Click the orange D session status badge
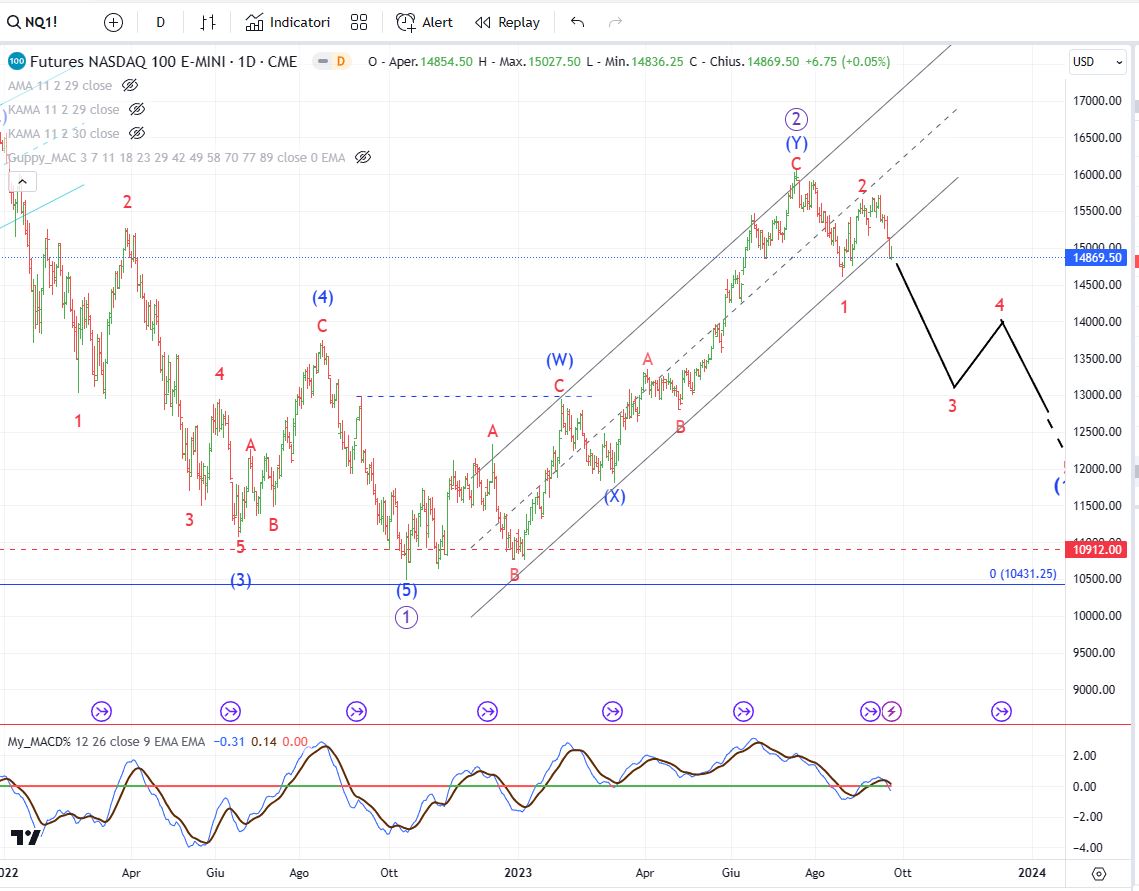This screenshot has height=891, width=1139. (x=340, y=62)
